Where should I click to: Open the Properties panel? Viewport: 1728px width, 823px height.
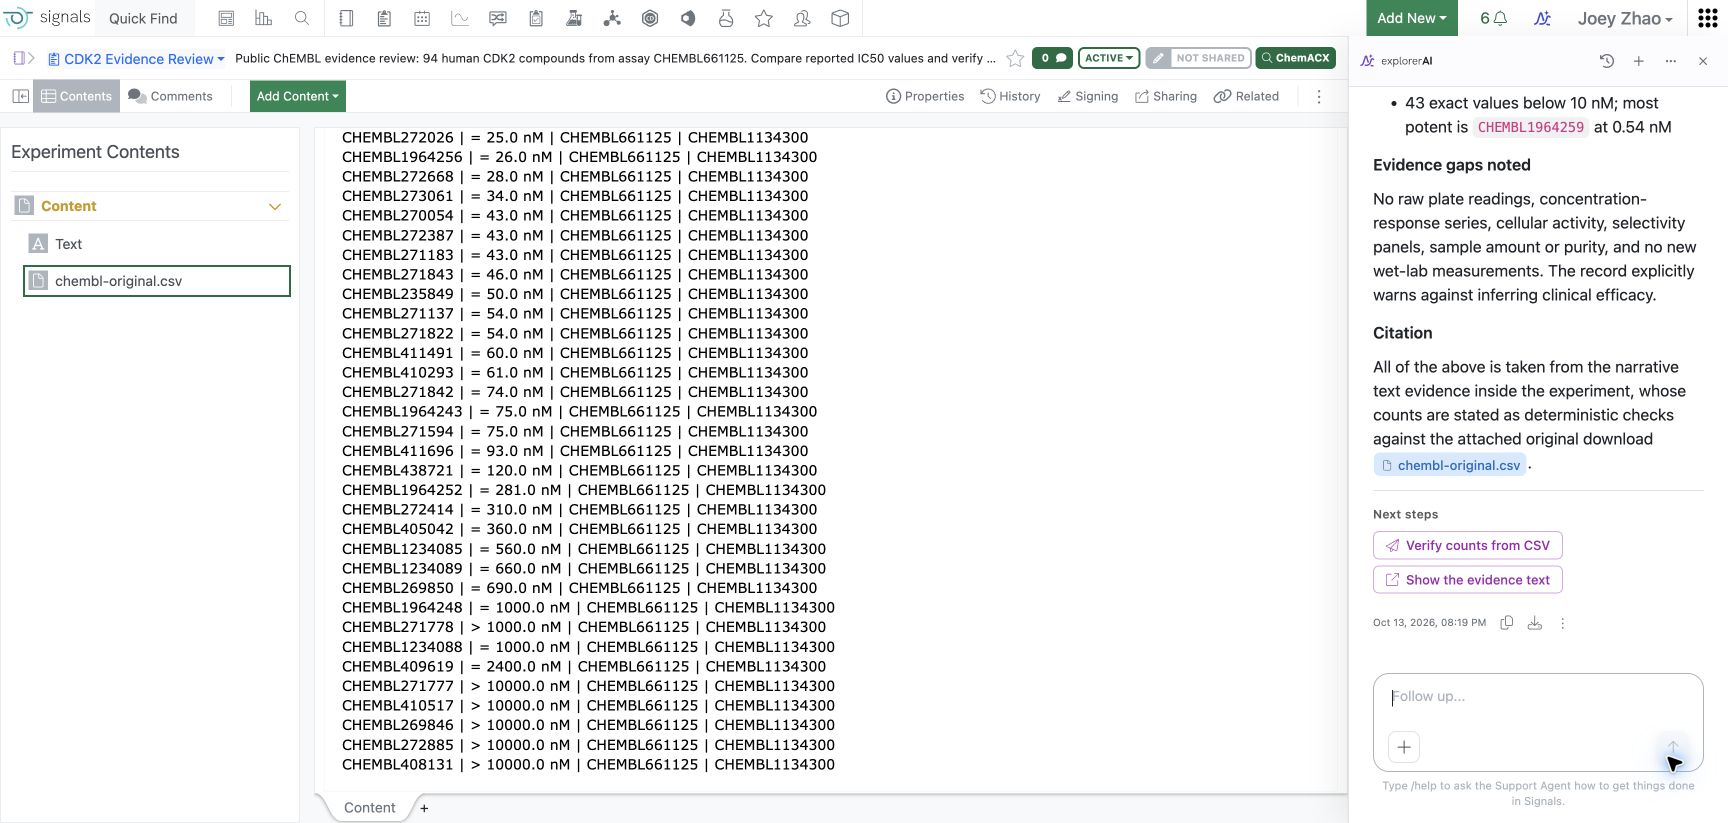(925, 96)
